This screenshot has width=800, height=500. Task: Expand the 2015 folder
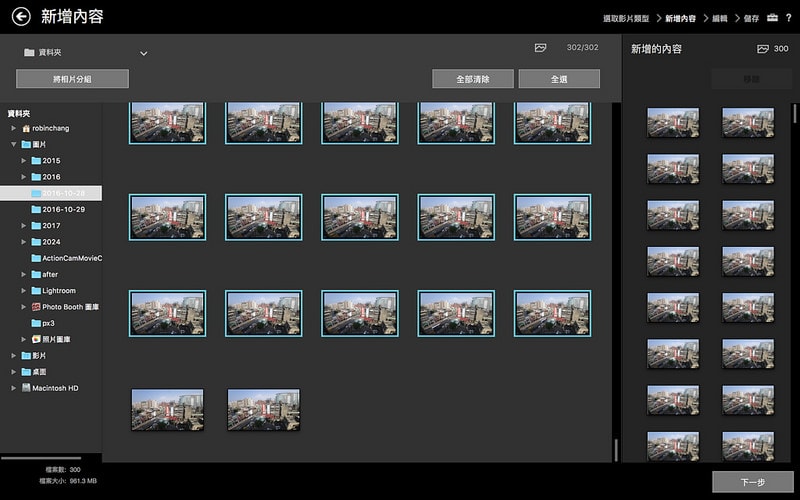(23, 161)
